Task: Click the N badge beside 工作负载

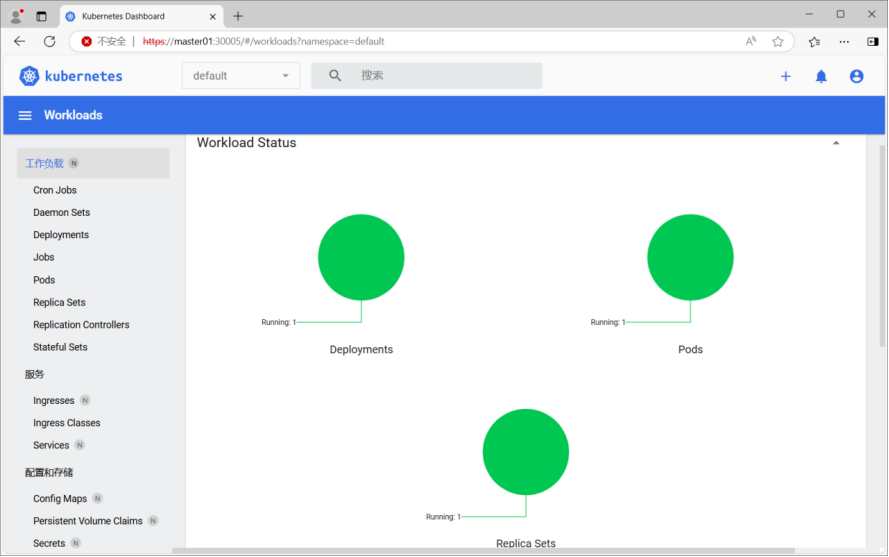Action: pyautogui.click(x=74, y=163)
